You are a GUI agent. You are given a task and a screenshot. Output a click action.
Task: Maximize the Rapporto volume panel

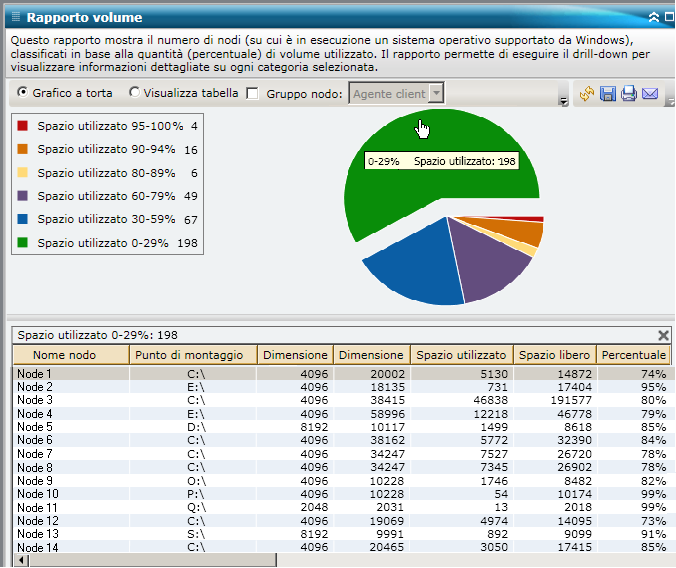(670, 17)
